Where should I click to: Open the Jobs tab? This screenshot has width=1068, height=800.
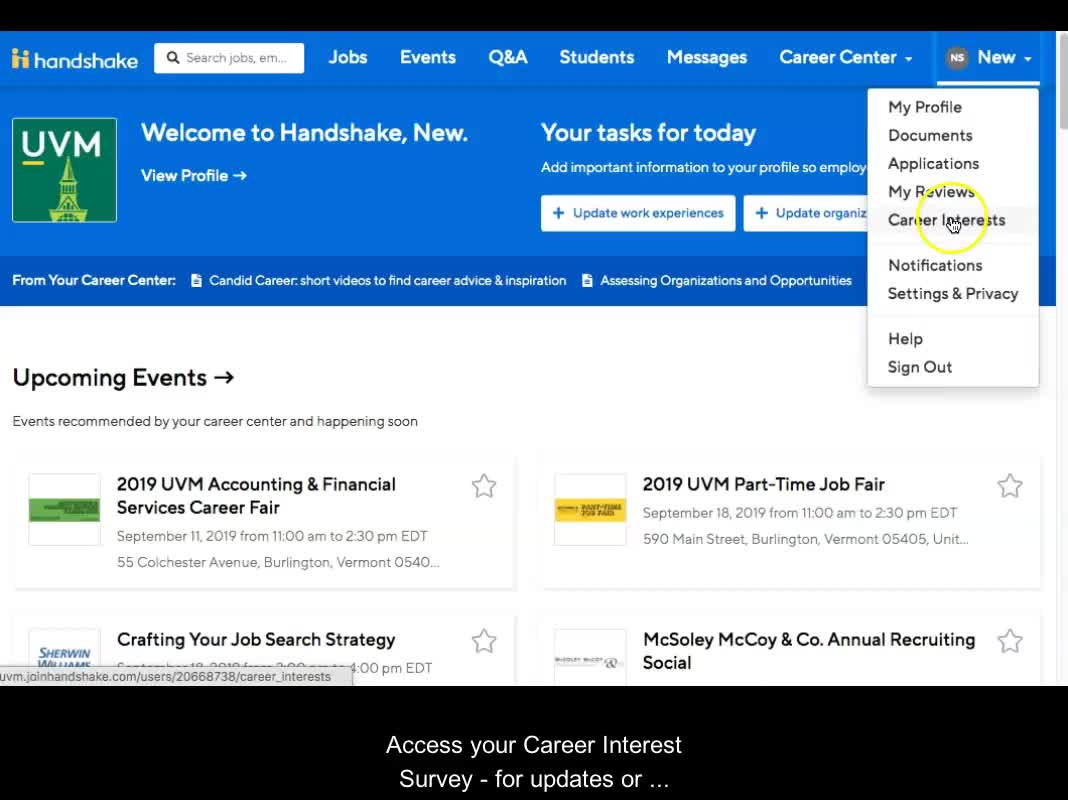click(348, 58)
